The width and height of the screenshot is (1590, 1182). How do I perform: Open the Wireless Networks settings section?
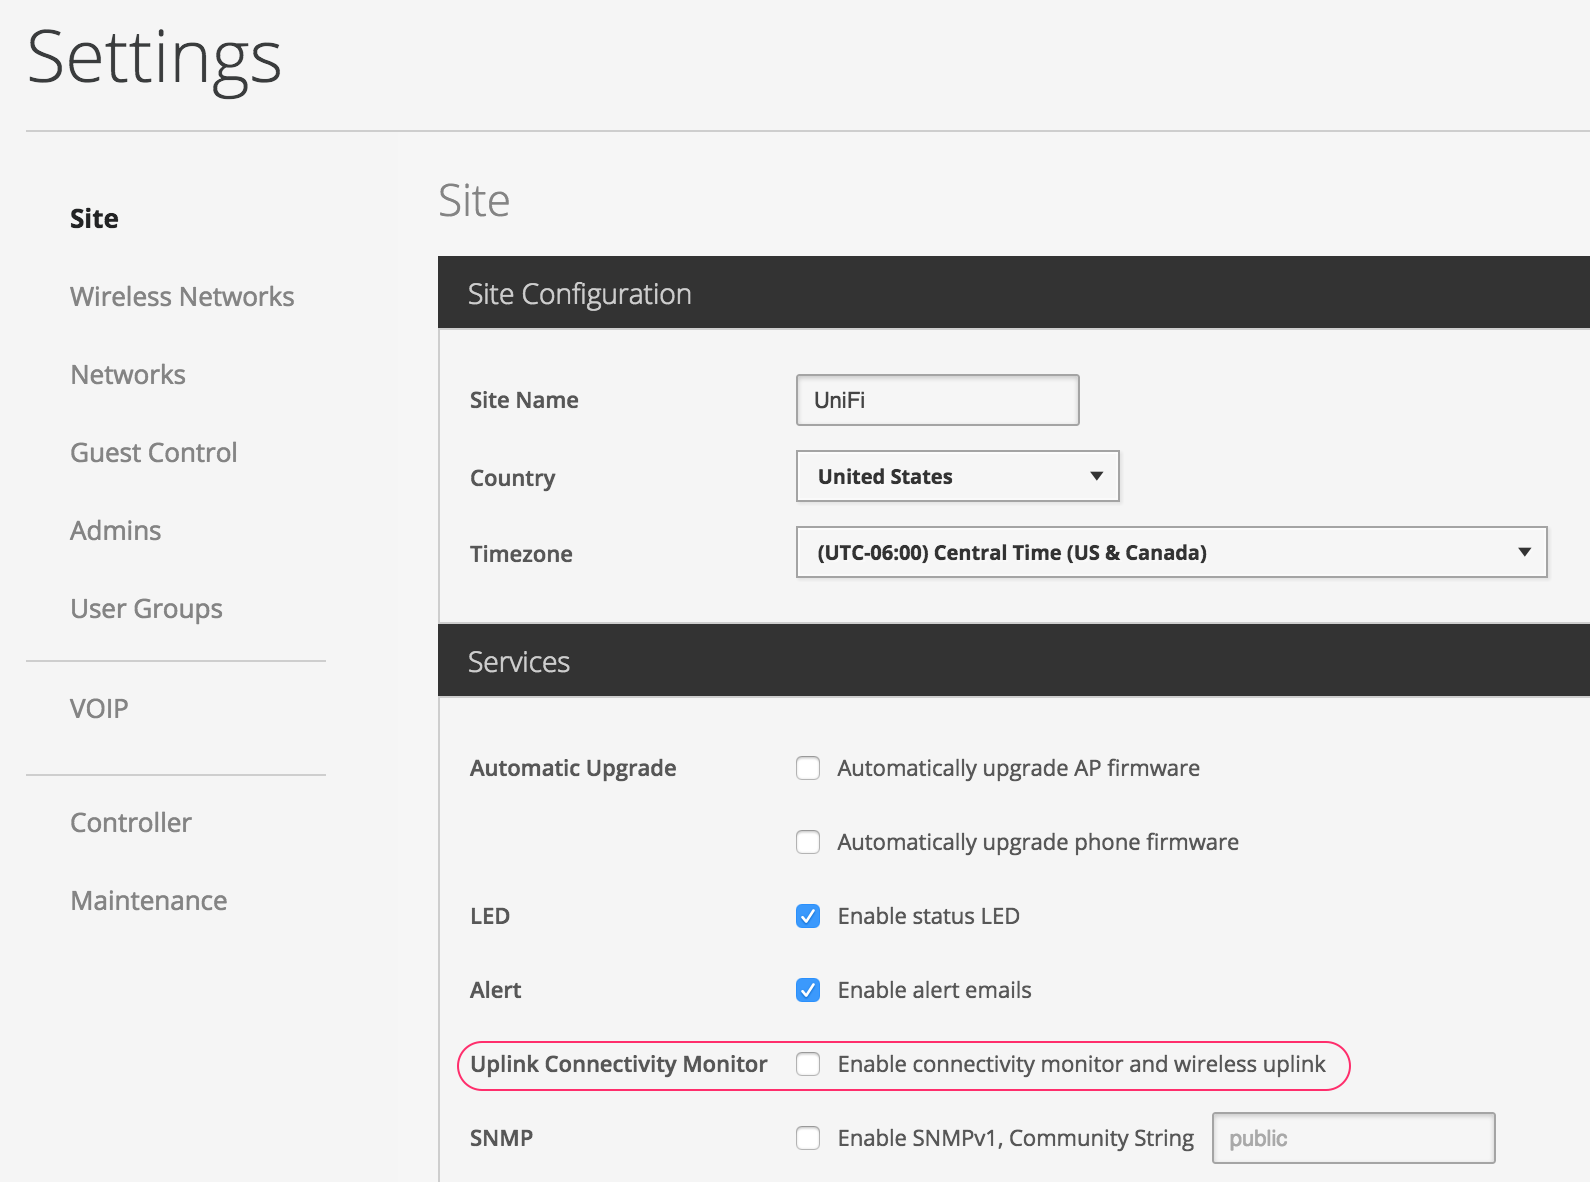click(182, 297)
